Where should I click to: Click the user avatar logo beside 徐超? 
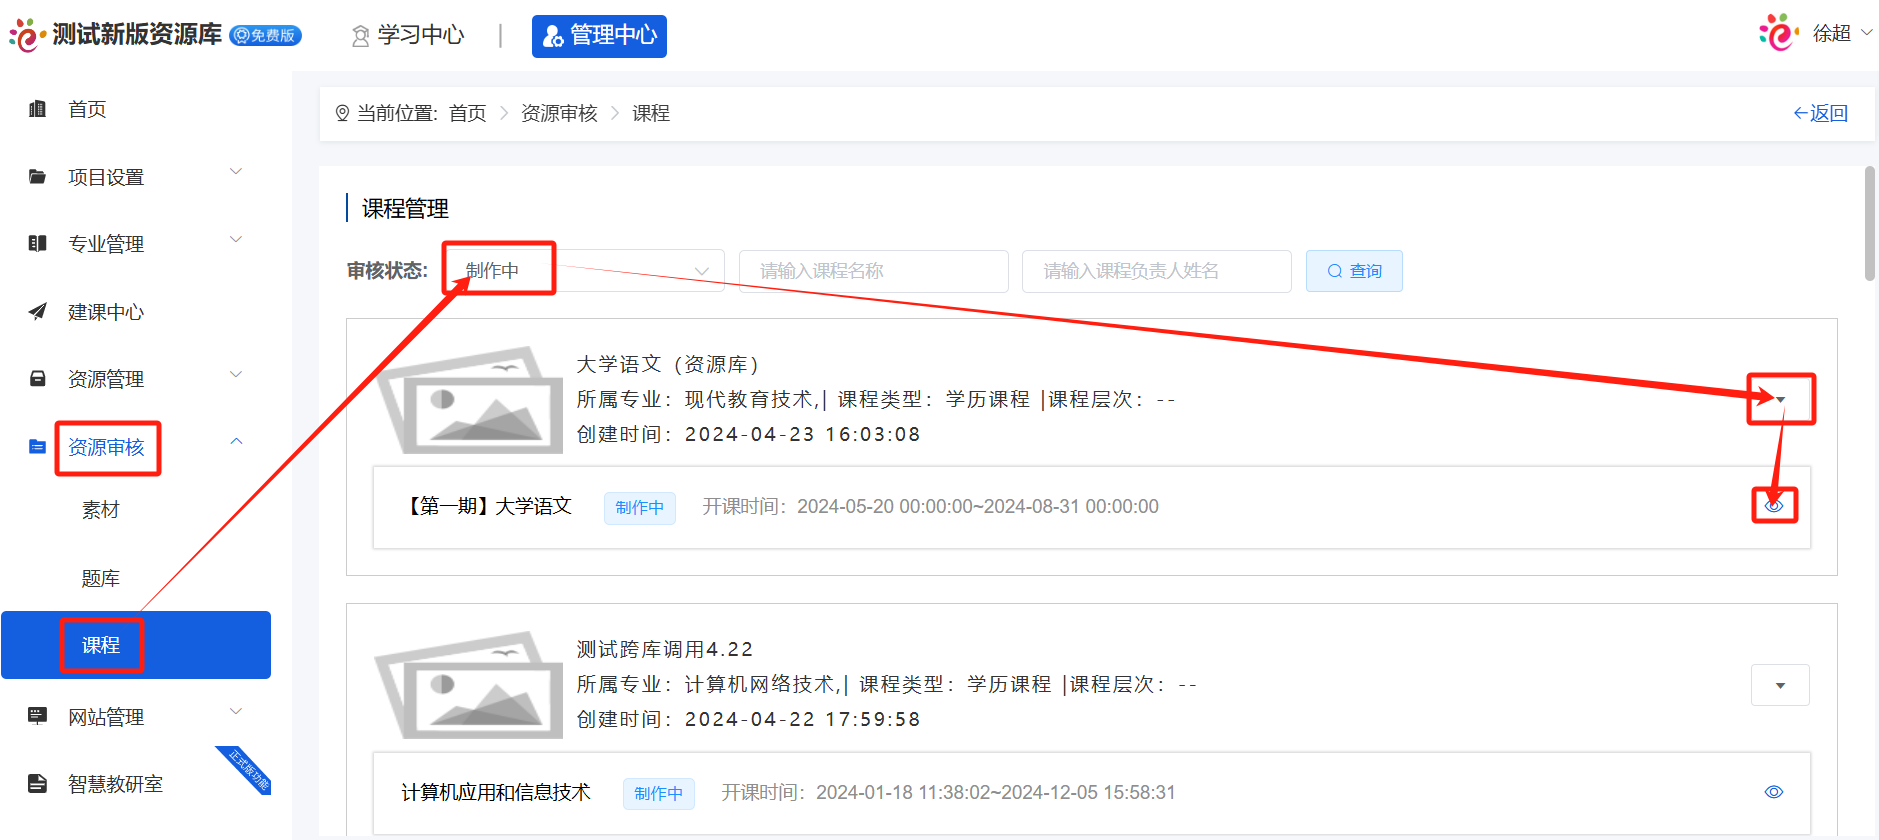[1779, 33]
